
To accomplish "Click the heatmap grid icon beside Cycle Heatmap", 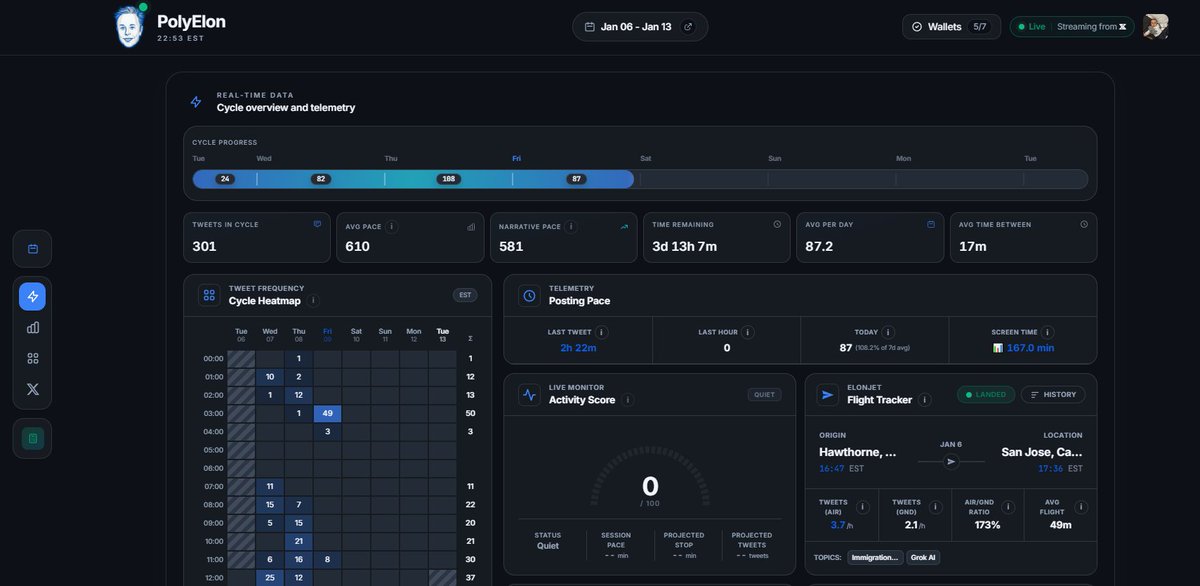I will point(208,293).
